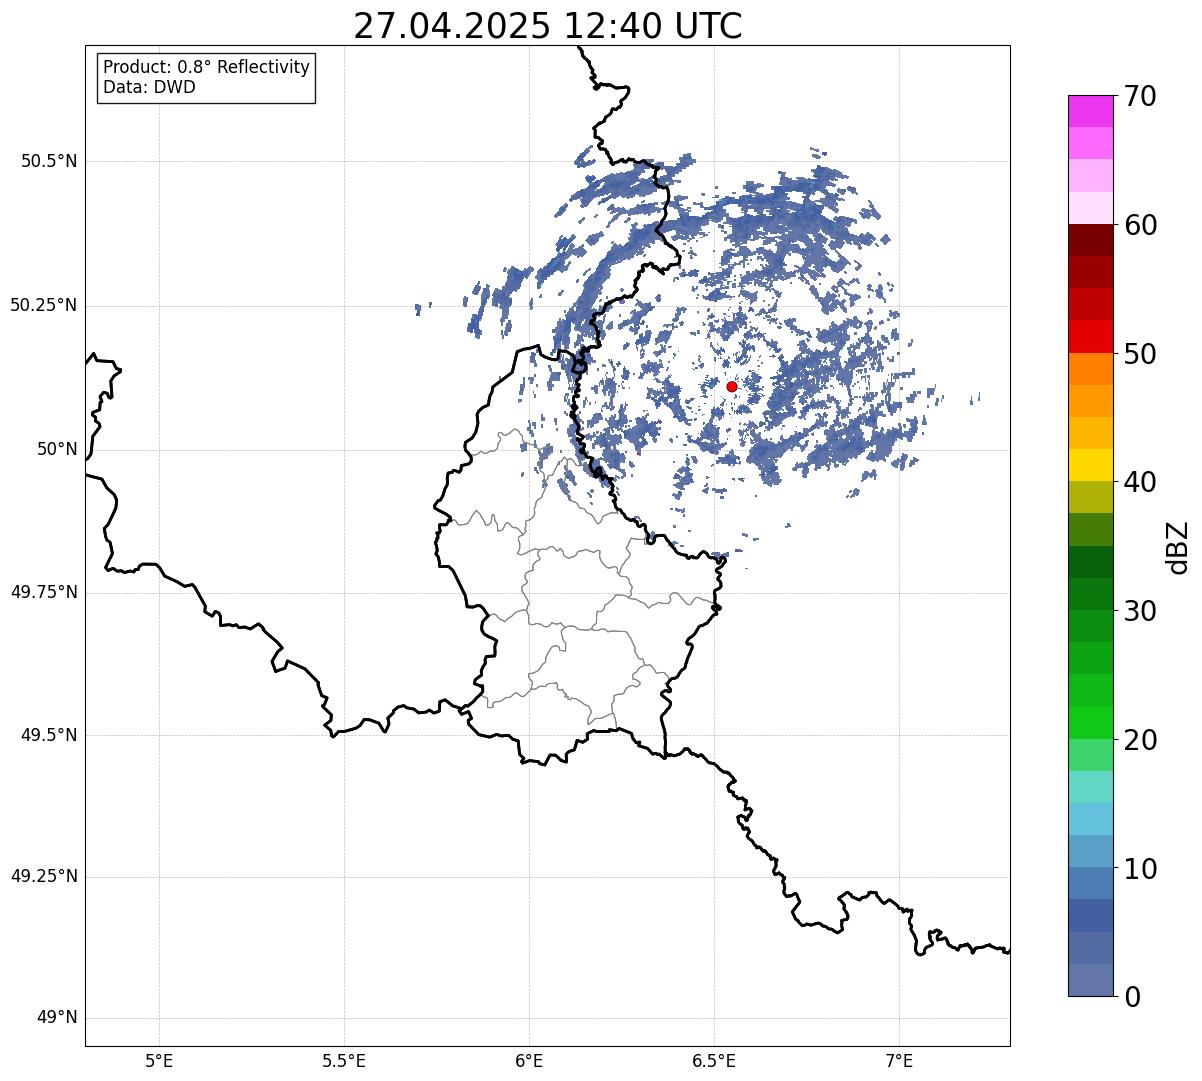Click the latitude label 49.75°N
This screenshot has width=1202, height=1081.
pos(44,592)
